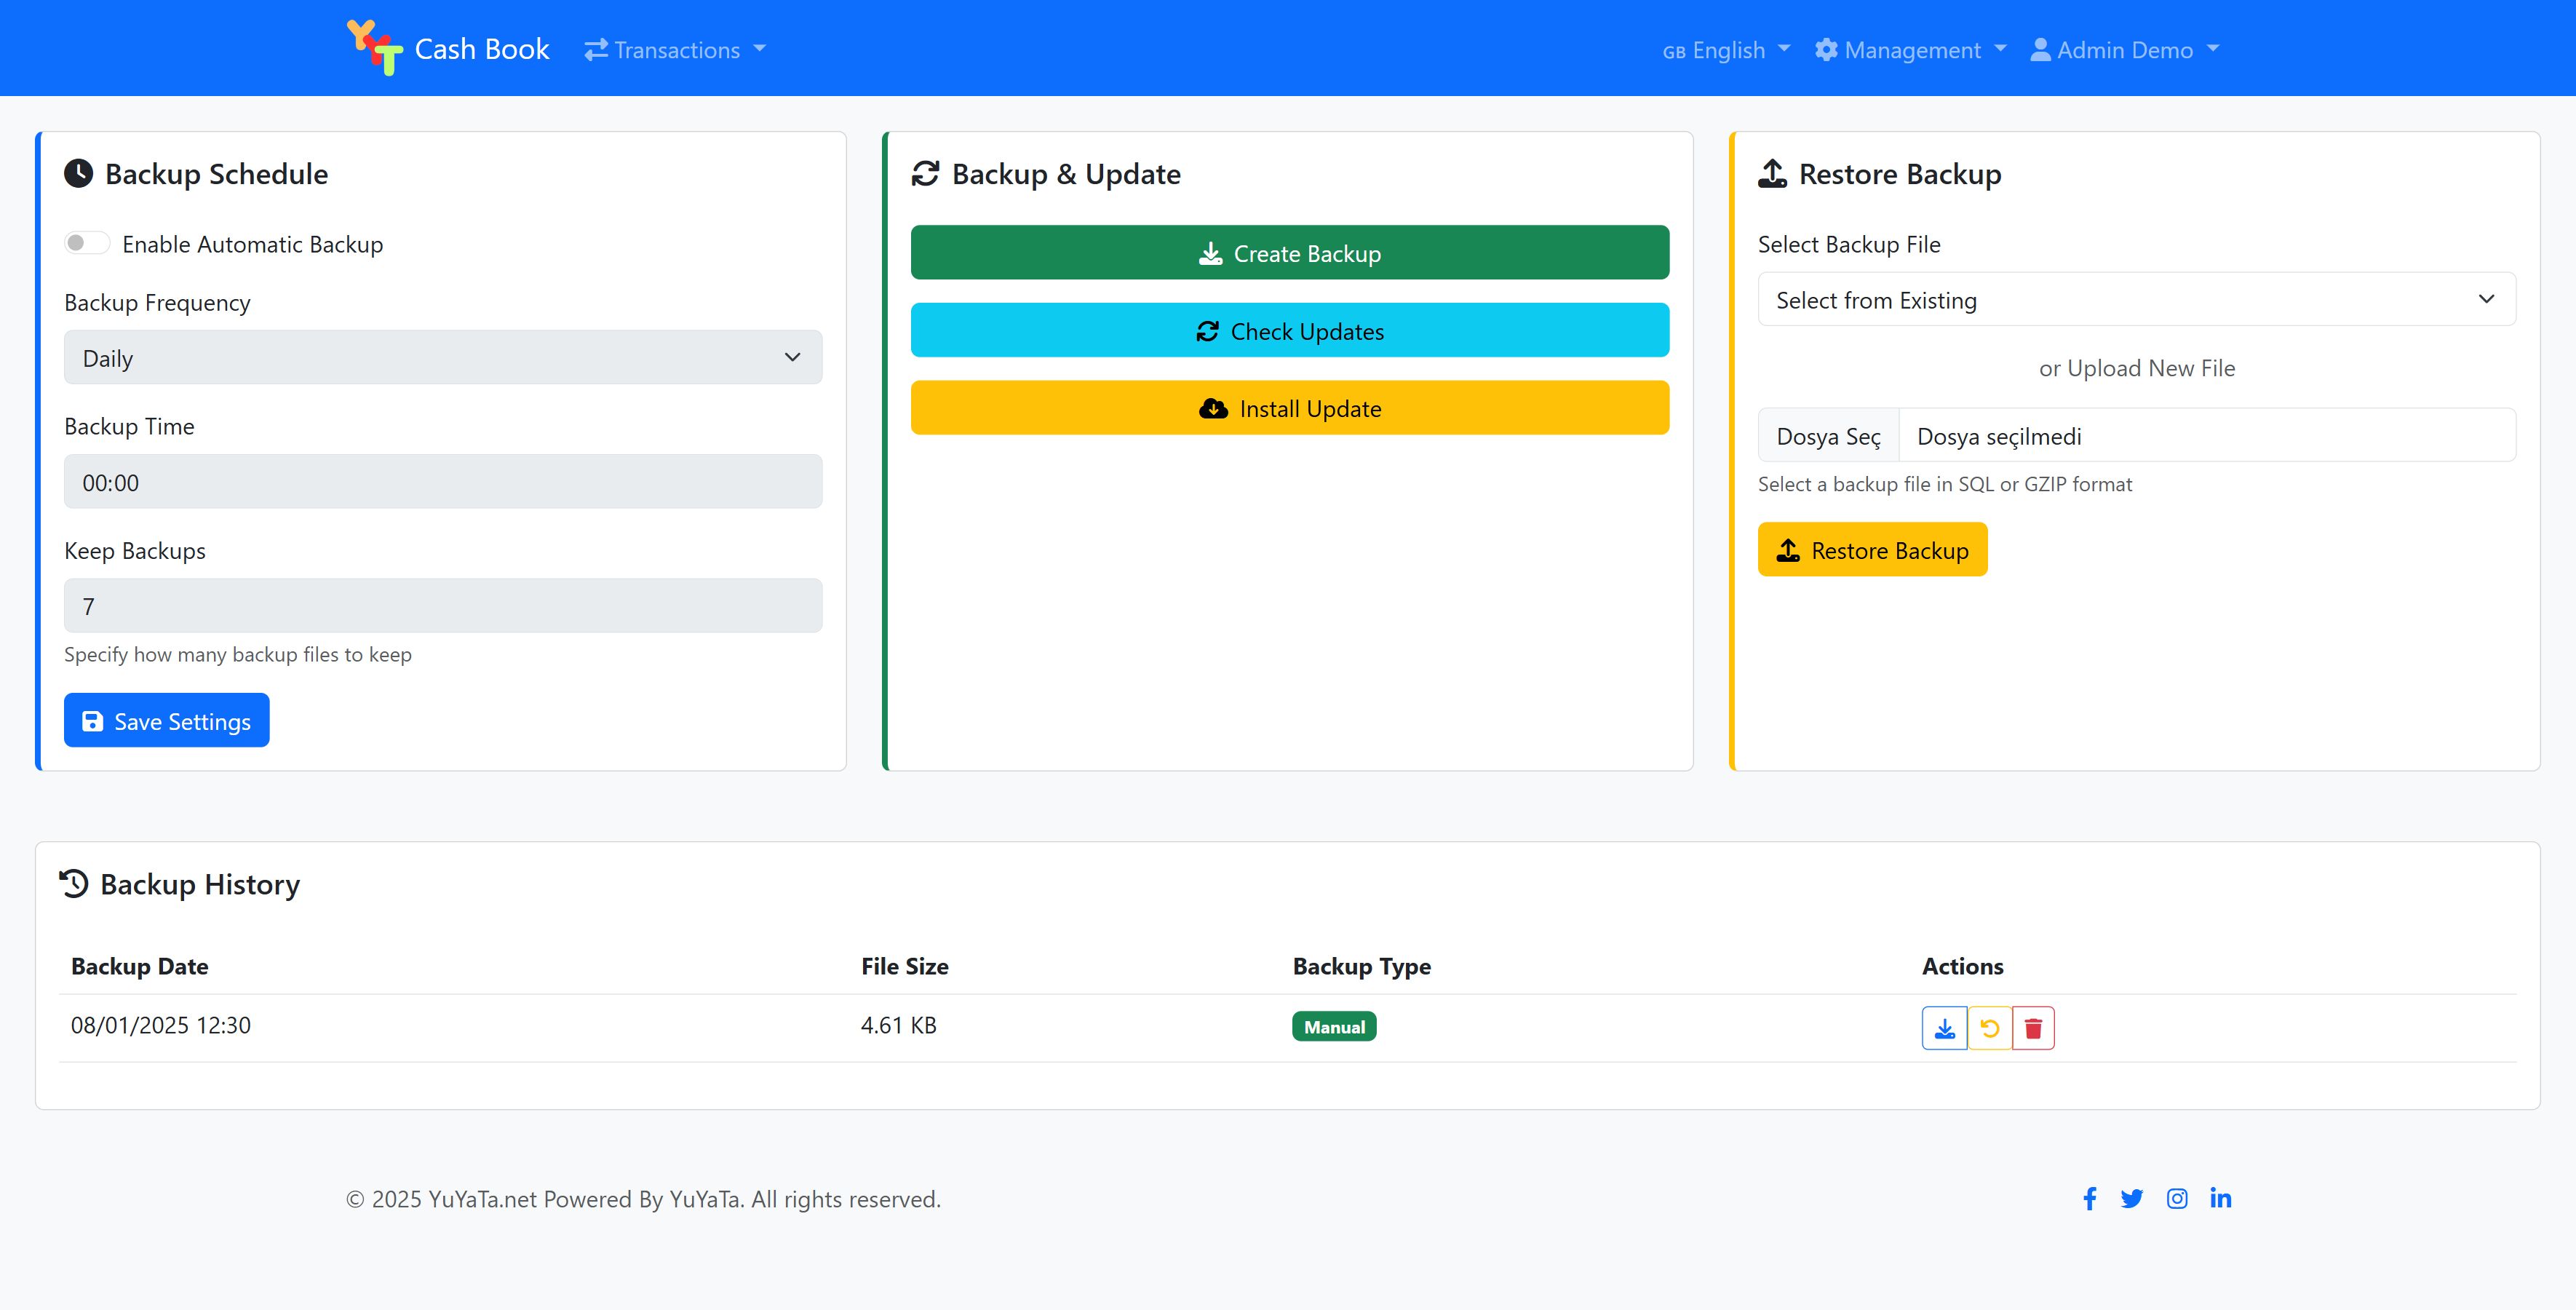This screenshot has width=2576, height=1310.
Task: Open the Twitter link in footer
Action: (x=2131, y=1198)
